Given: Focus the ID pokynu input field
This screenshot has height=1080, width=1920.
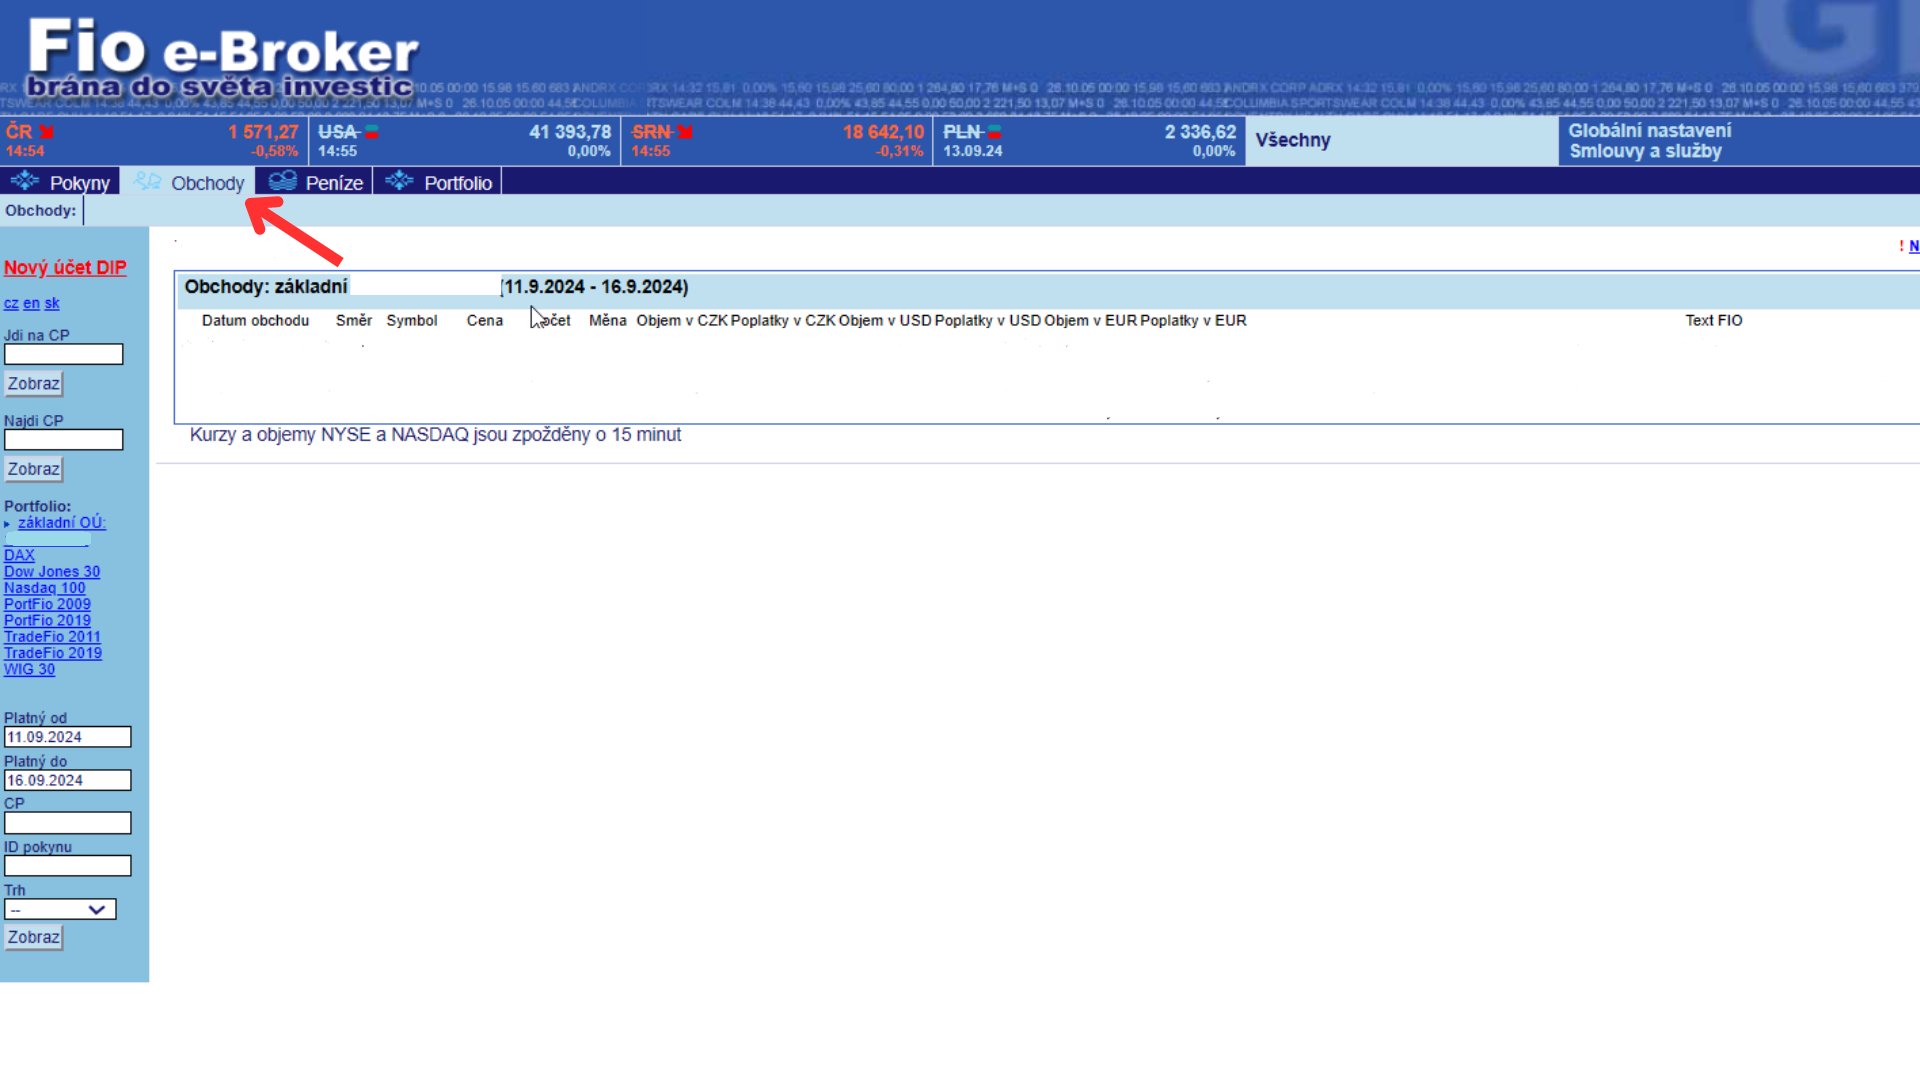Looking at the screenshot, I should coord(67,866).
